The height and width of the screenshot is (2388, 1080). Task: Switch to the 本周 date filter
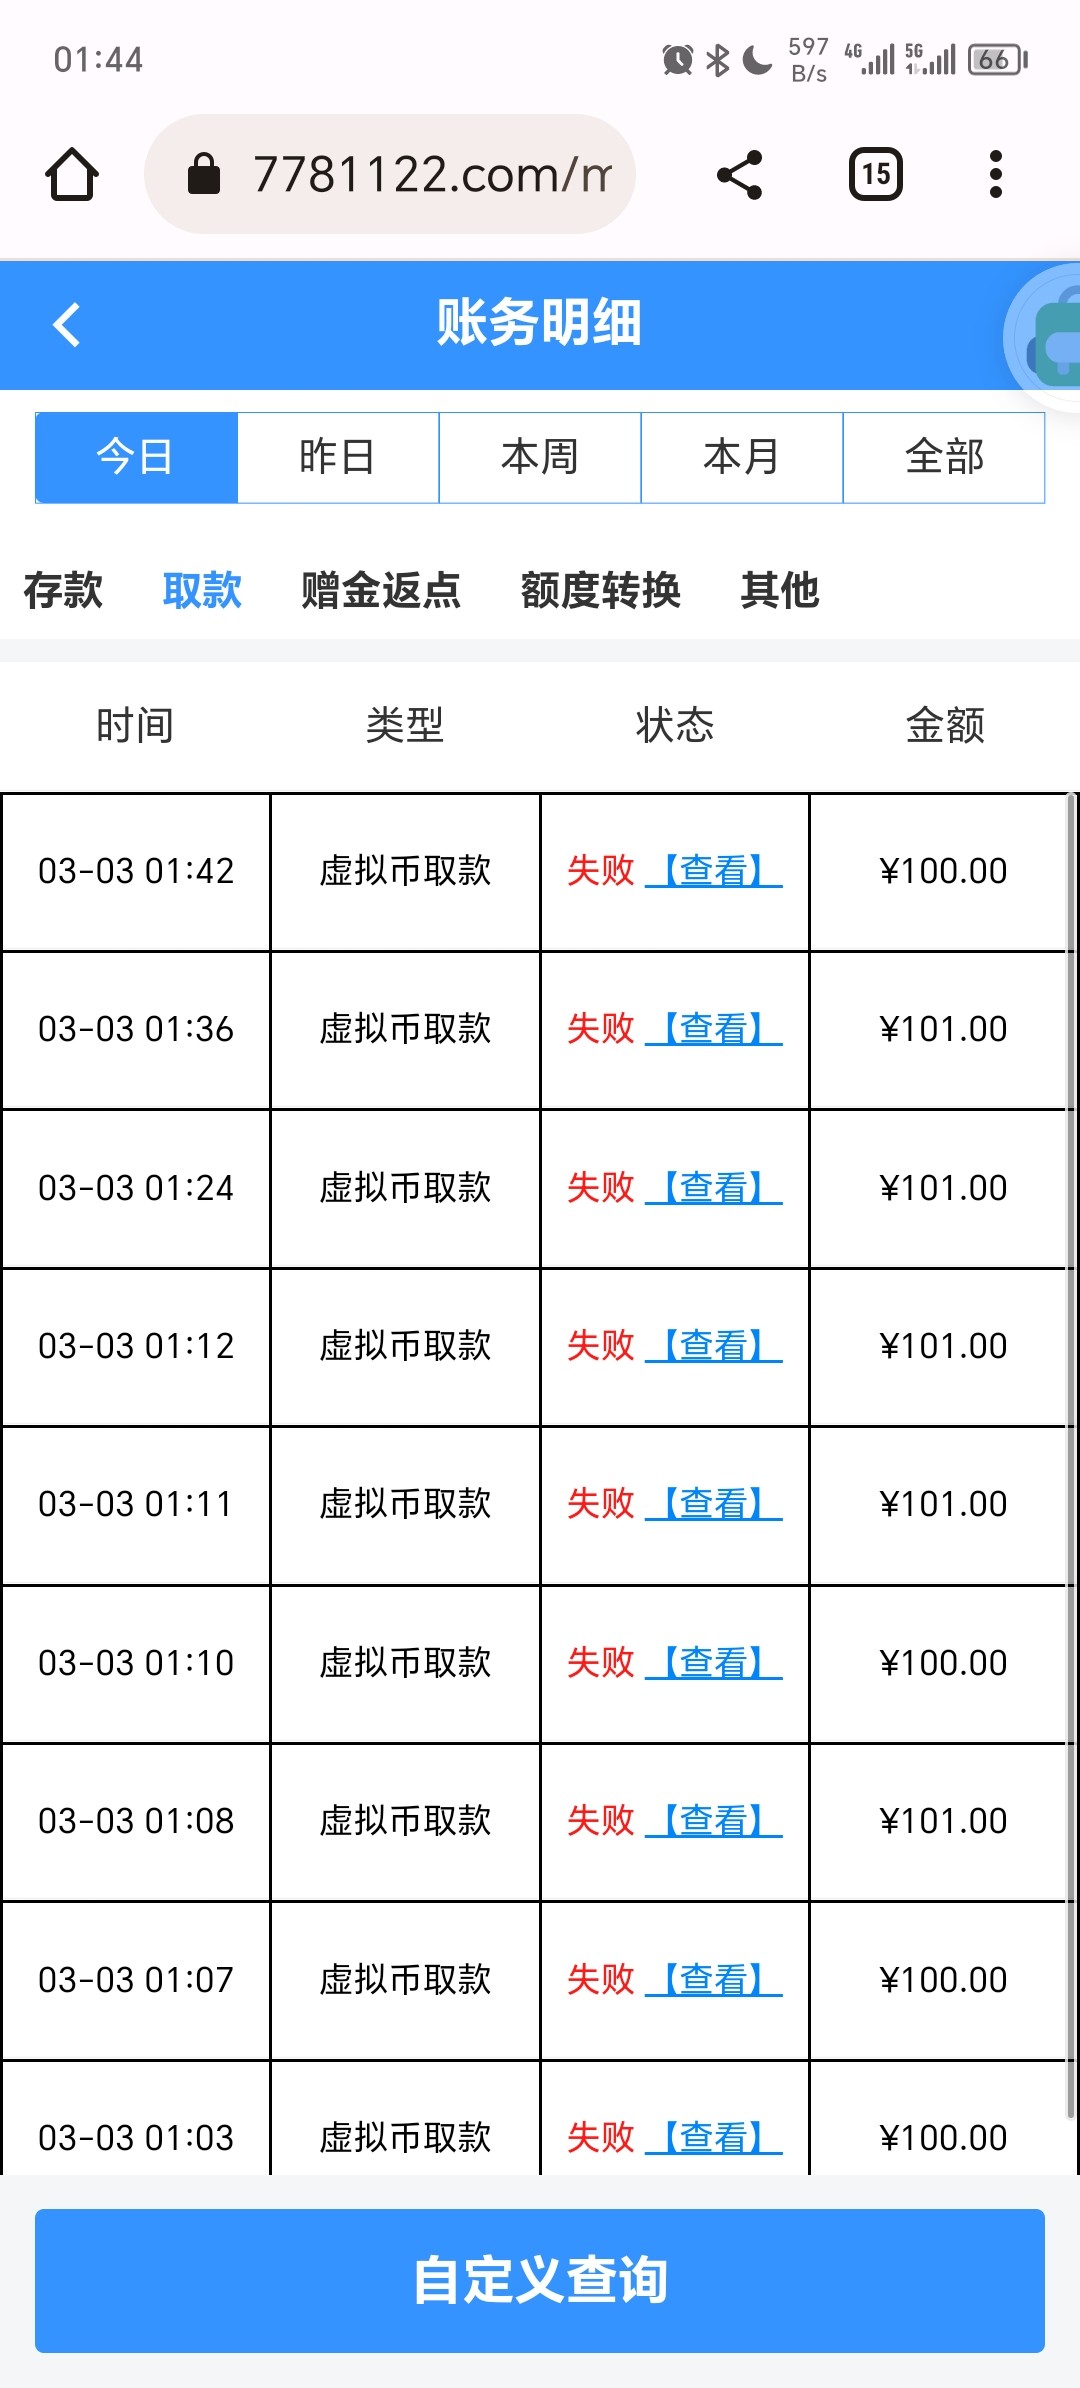tap(540, 457)
